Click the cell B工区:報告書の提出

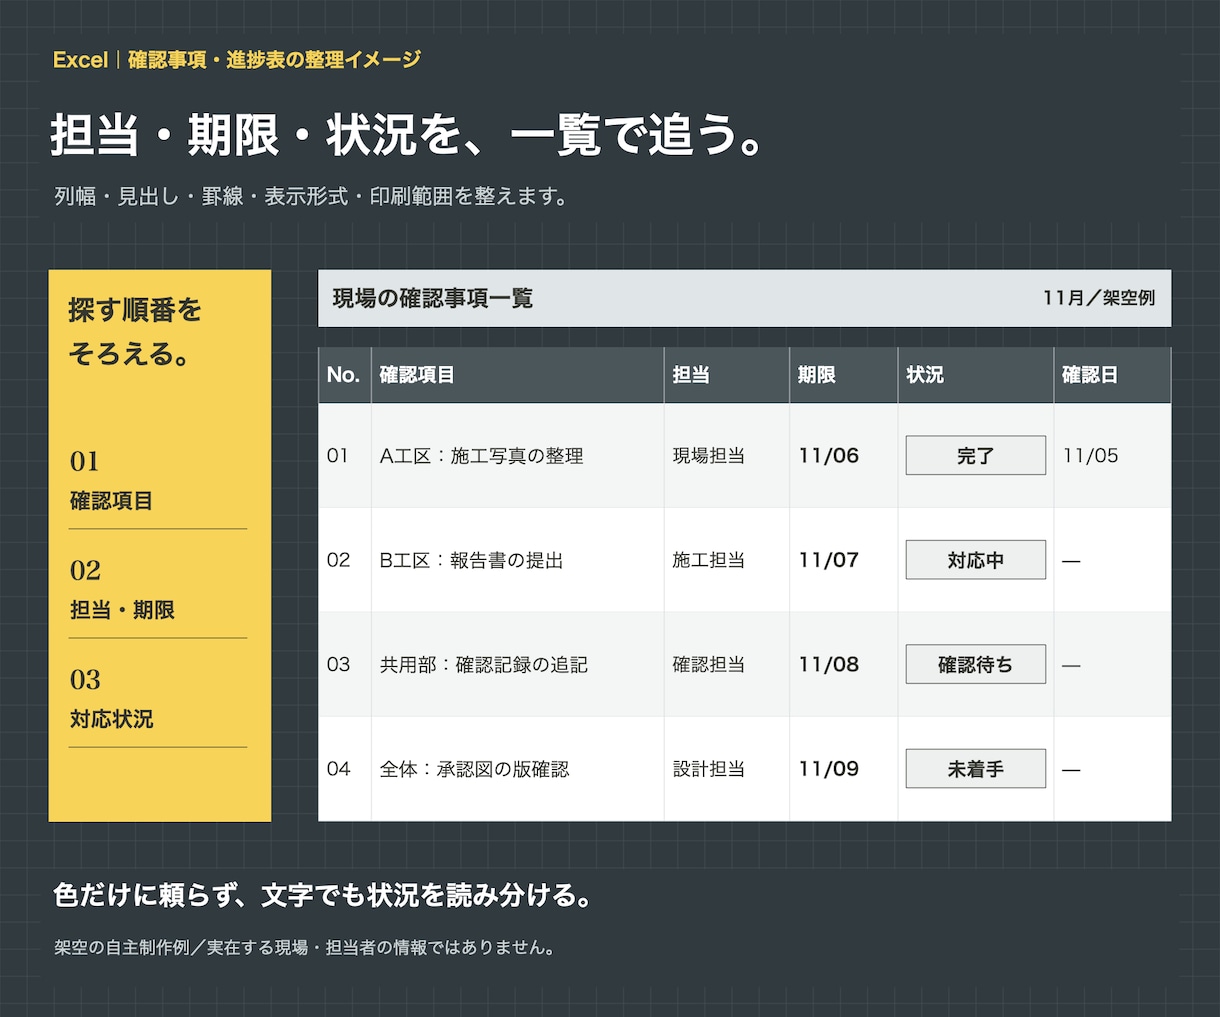[517, 560]
